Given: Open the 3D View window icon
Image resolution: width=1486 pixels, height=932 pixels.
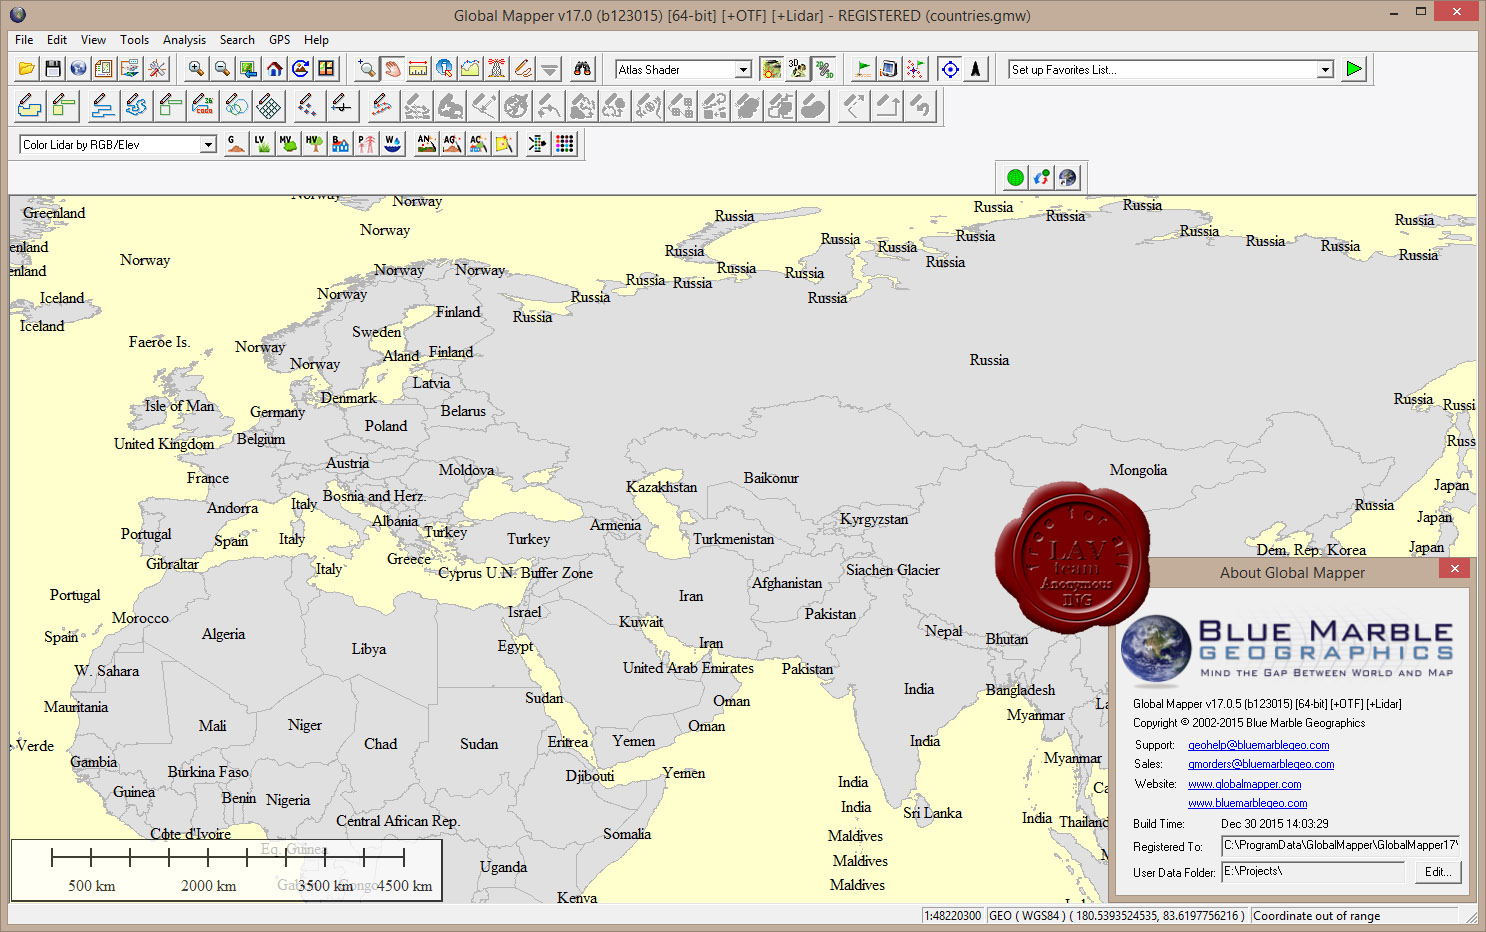Looking at the screenshot, I should coord(797,69).
